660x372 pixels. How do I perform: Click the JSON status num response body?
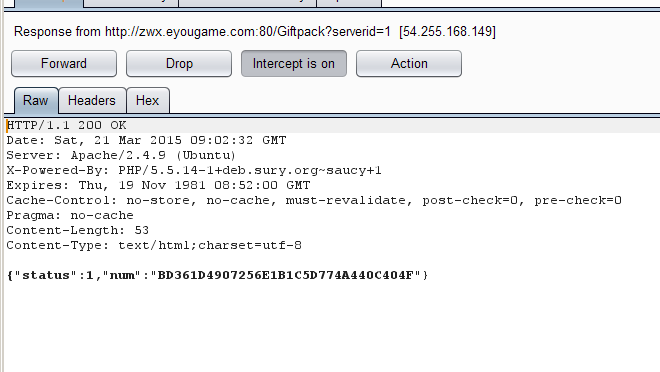217,275
